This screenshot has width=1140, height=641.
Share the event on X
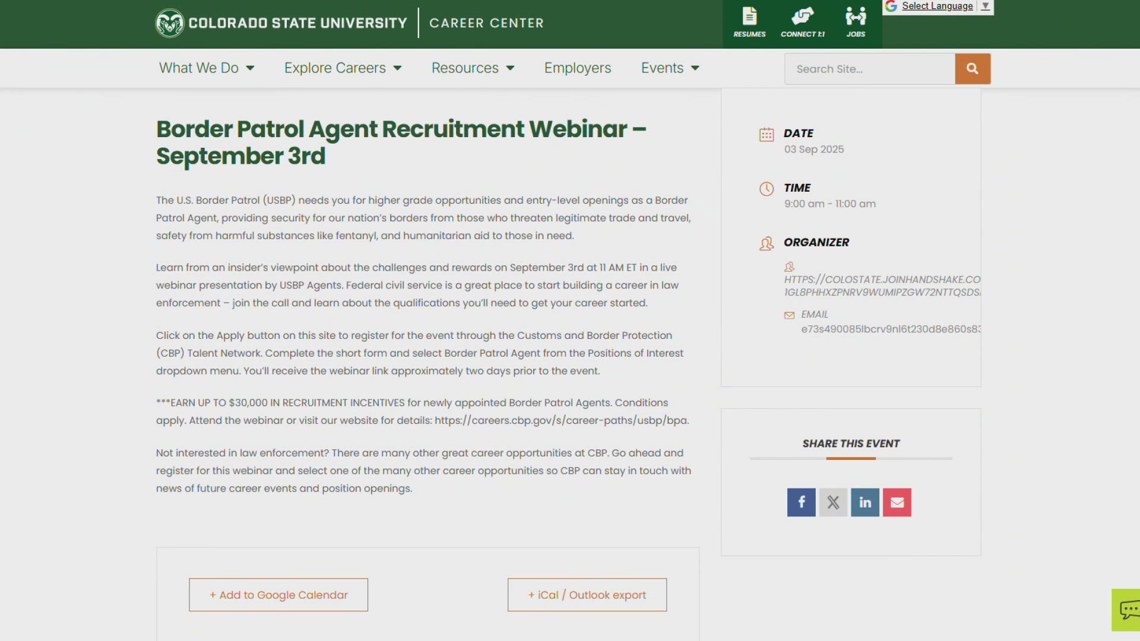(x=832, y=502)
